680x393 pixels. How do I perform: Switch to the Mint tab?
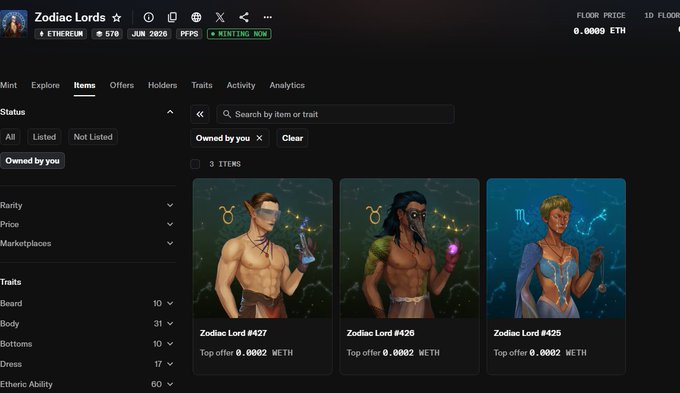[x=8, y=85]
